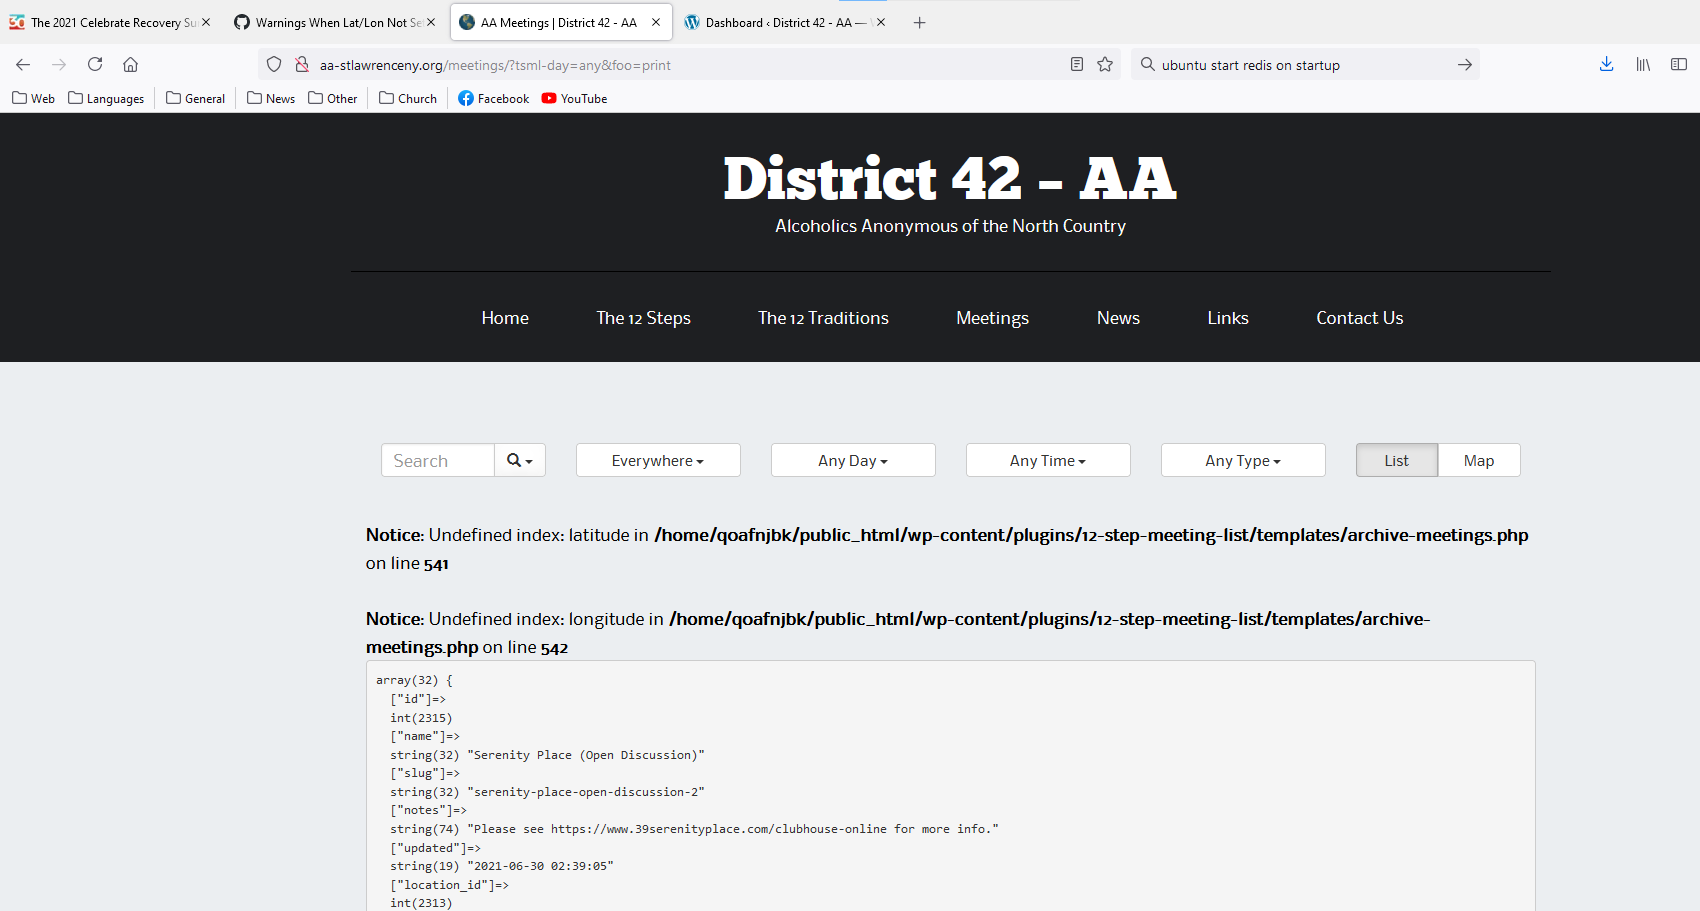Open the Church bookmarks folder
This screenshot has width=1700, height=911.
click(408, 98)
